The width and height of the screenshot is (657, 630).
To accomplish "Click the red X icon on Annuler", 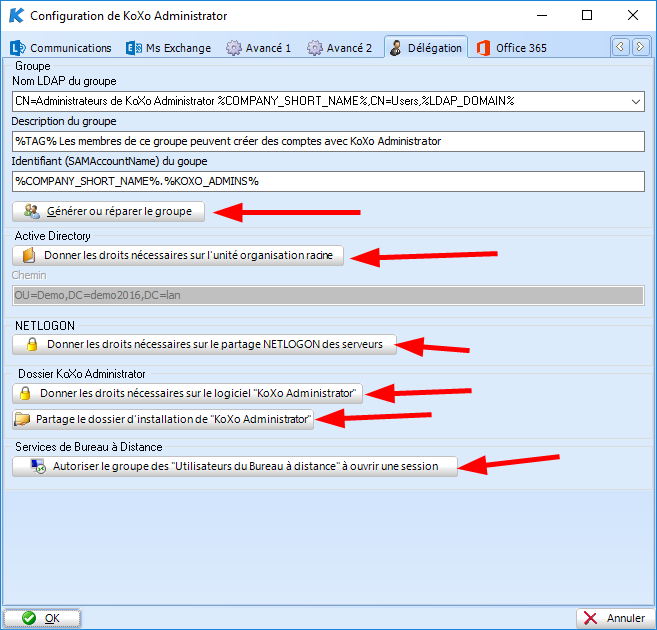I will pyautogui.click(x=590, y=618).
